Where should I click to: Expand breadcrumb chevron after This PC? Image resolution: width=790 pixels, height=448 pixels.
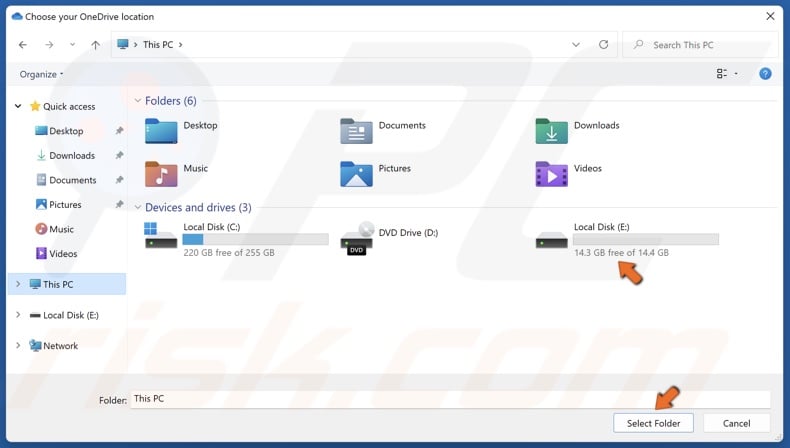(180, 44)
